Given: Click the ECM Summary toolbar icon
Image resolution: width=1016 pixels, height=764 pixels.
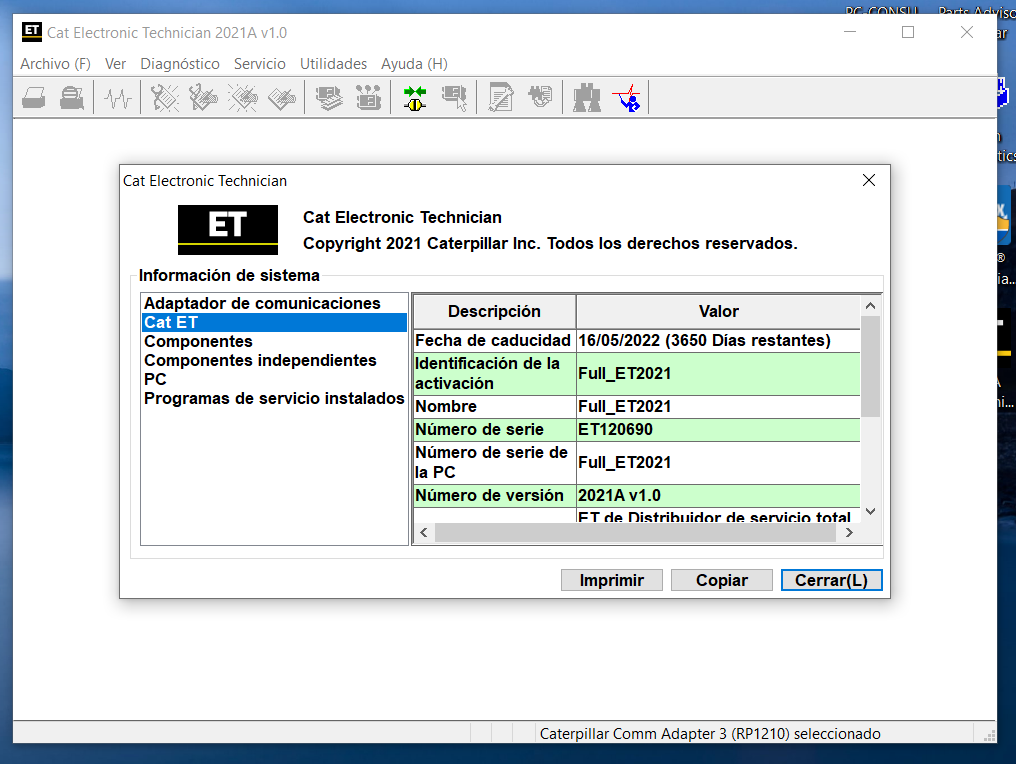Looking at the screenshot, I should pos(329,98).
